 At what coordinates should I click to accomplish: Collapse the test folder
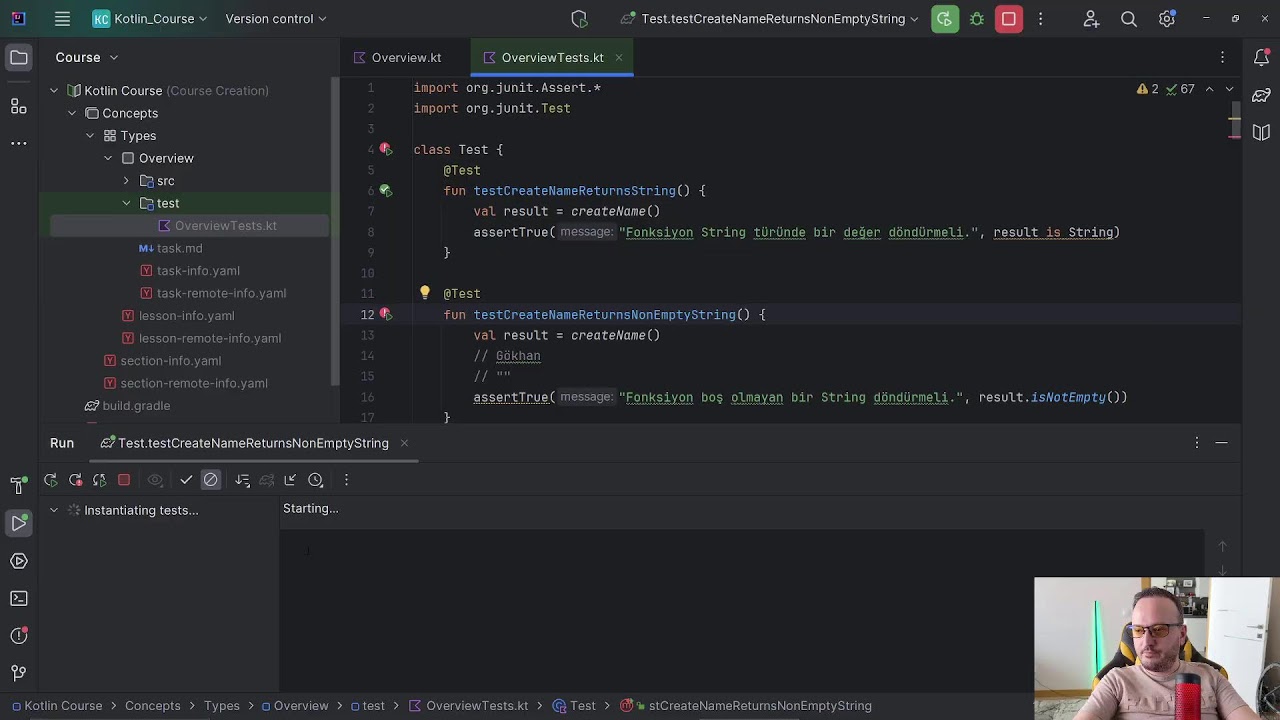[x=126, y=203]
